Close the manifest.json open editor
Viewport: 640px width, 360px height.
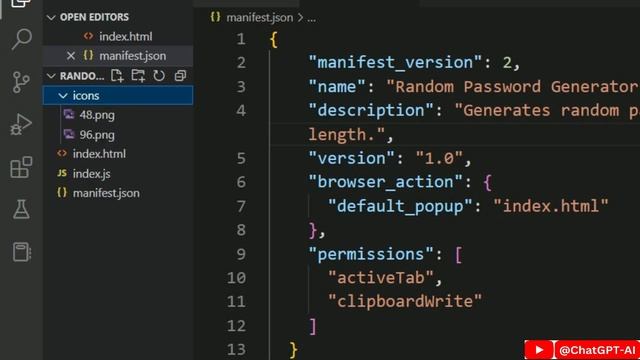(x=71, y=56)
